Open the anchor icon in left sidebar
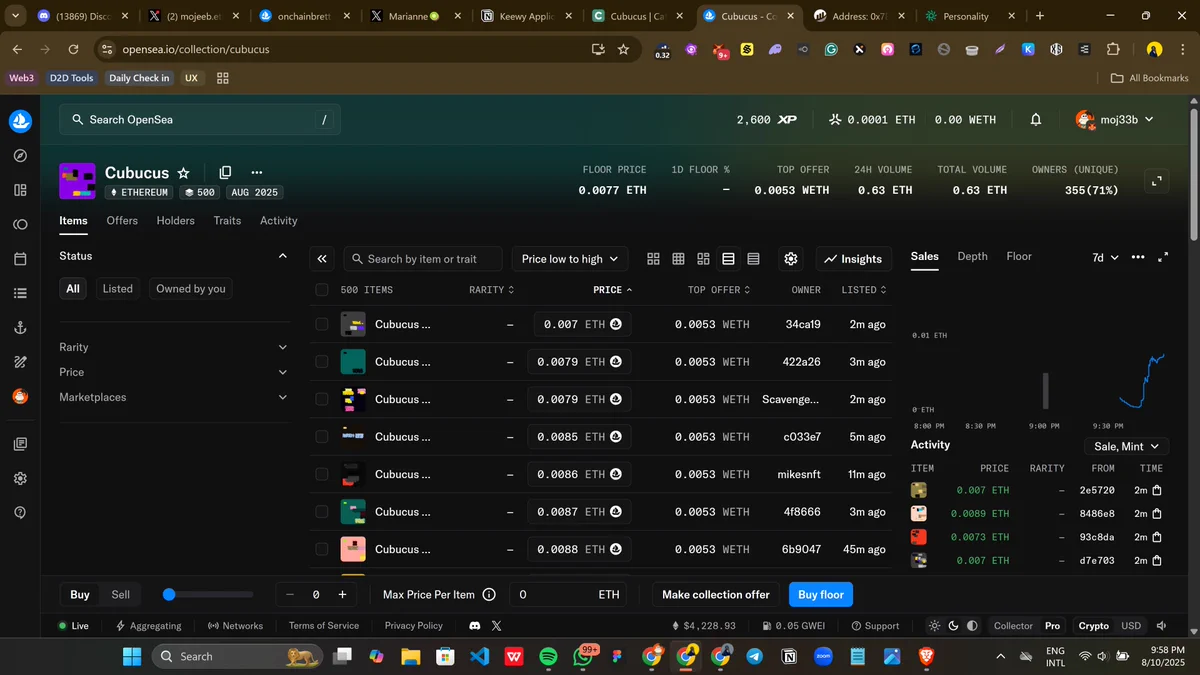The width and height of the screenshot is (1200, 675). click(20, 328)
